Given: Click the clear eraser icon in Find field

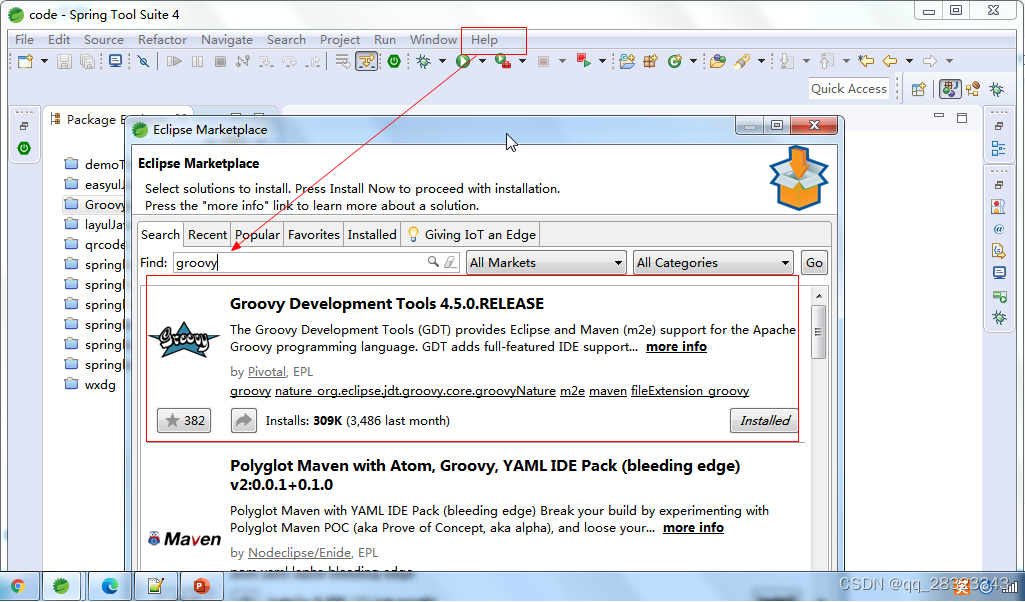Looking at the screenshot, I should (450, 262).
